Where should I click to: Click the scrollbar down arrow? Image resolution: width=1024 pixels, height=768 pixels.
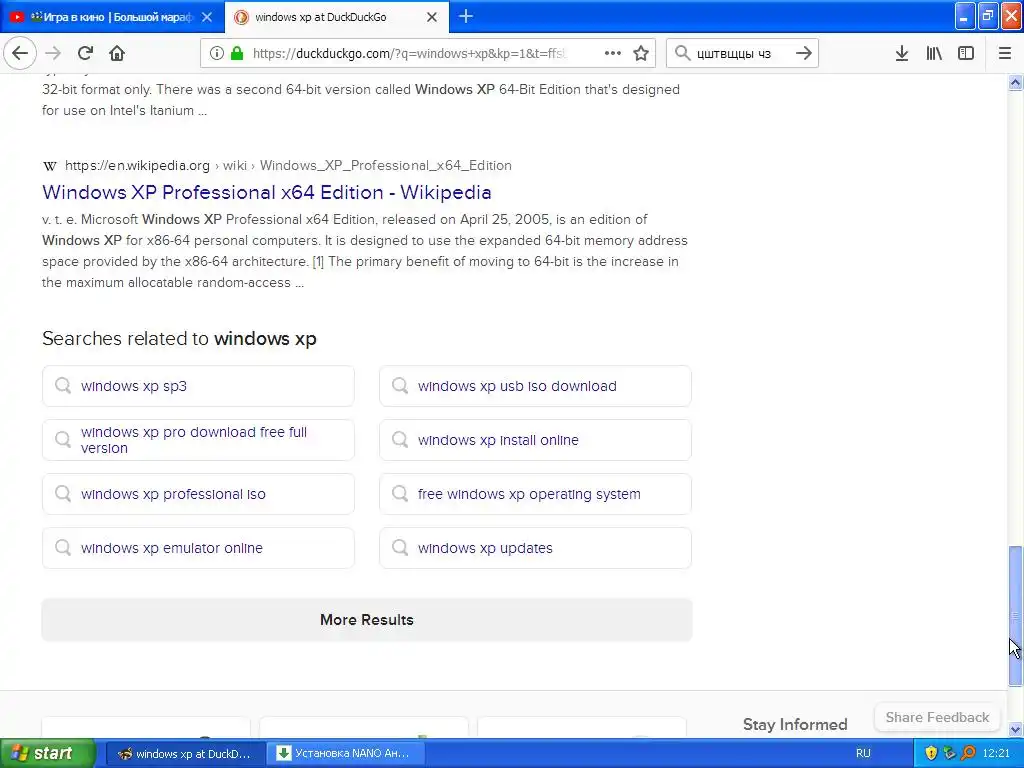point(1015,729)
